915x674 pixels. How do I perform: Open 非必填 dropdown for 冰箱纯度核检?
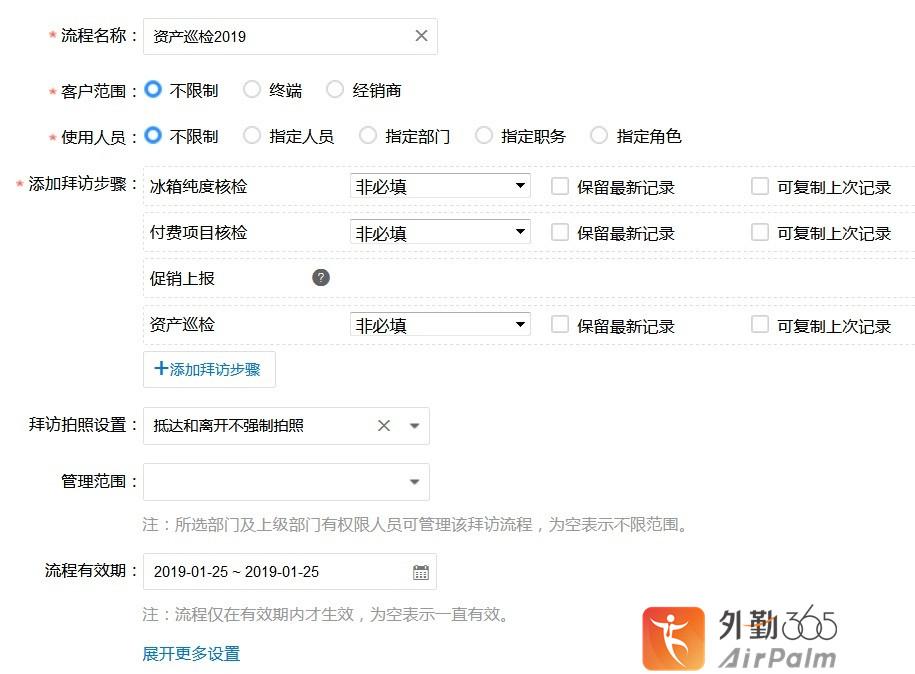coord(440,186)
